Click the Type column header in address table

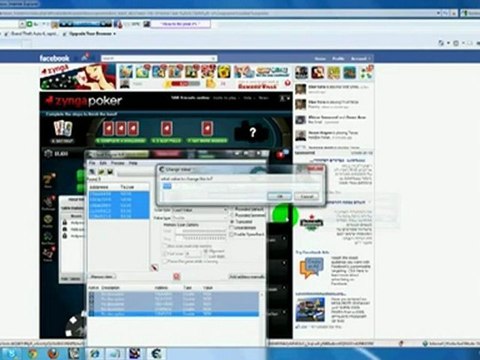click(187, 288)
